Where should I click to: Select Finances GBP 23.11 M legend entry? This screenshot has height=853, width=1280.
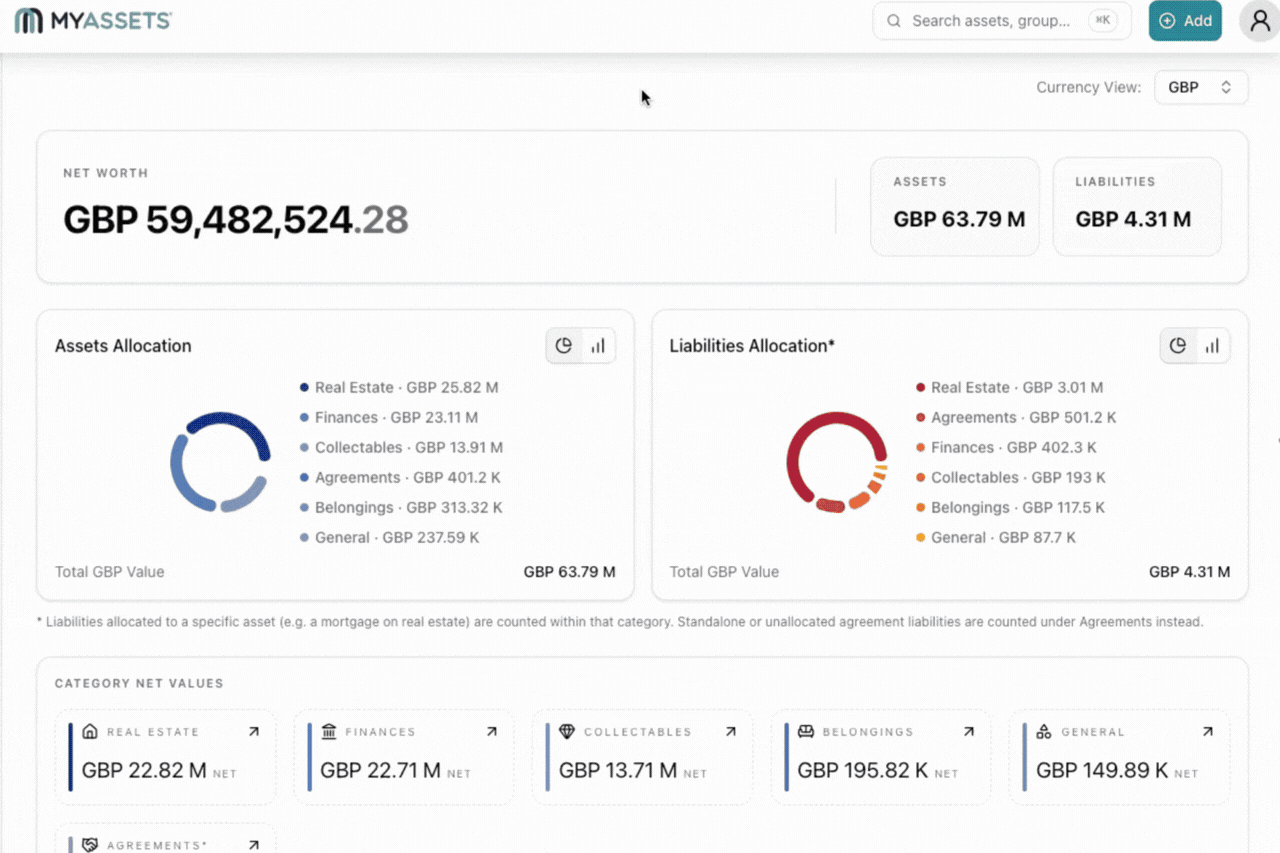(389, 418)
